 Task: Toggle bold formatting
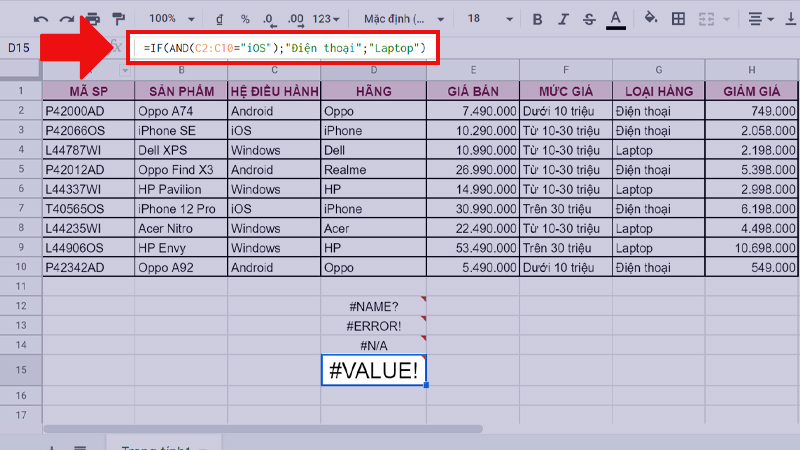tap(538, 19)
